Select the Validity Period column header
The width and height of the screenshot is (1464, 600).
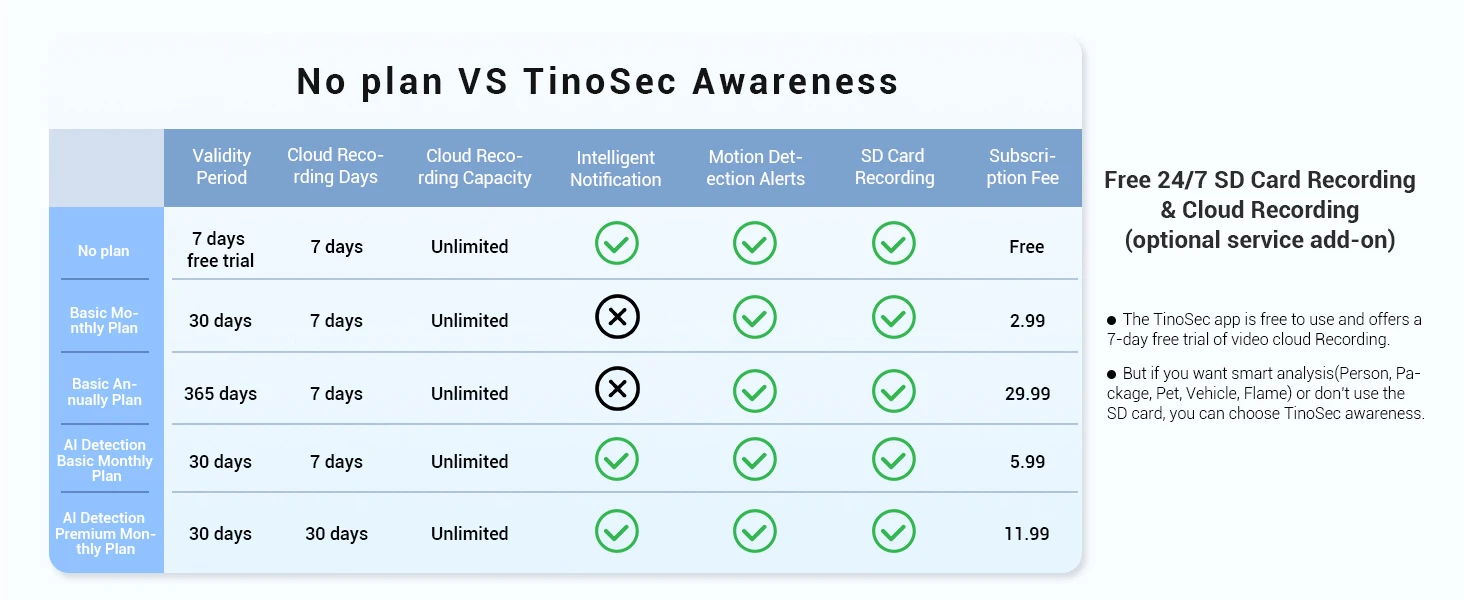[221, 167]
